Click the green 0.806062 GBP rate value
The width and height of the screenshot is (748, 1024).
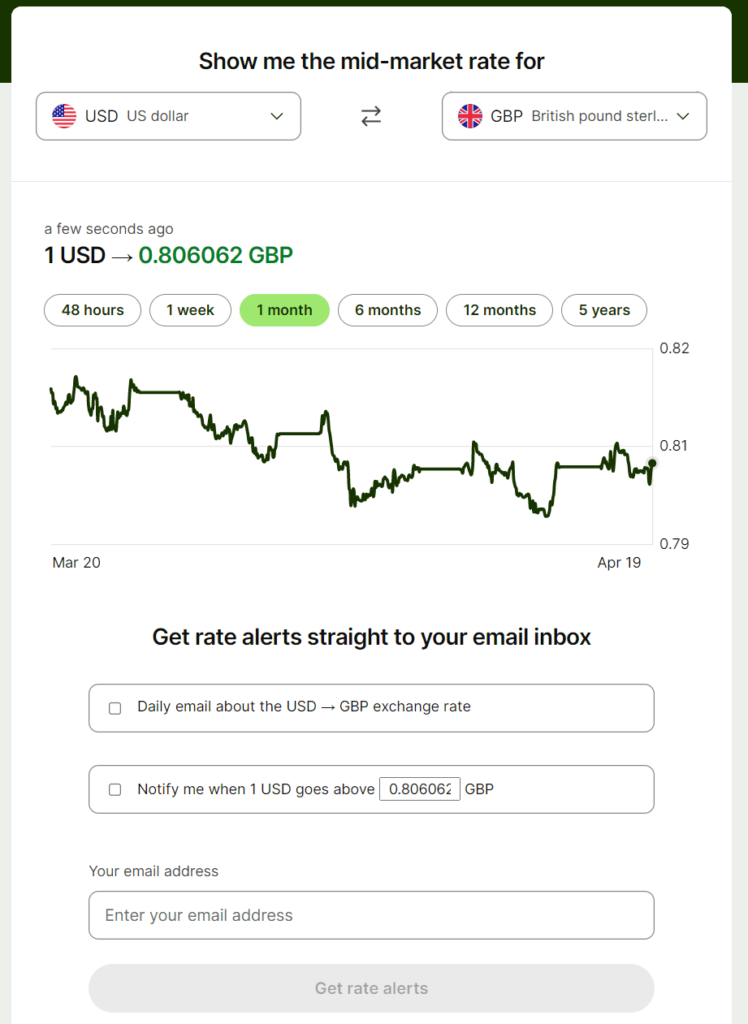coord(215,255)
